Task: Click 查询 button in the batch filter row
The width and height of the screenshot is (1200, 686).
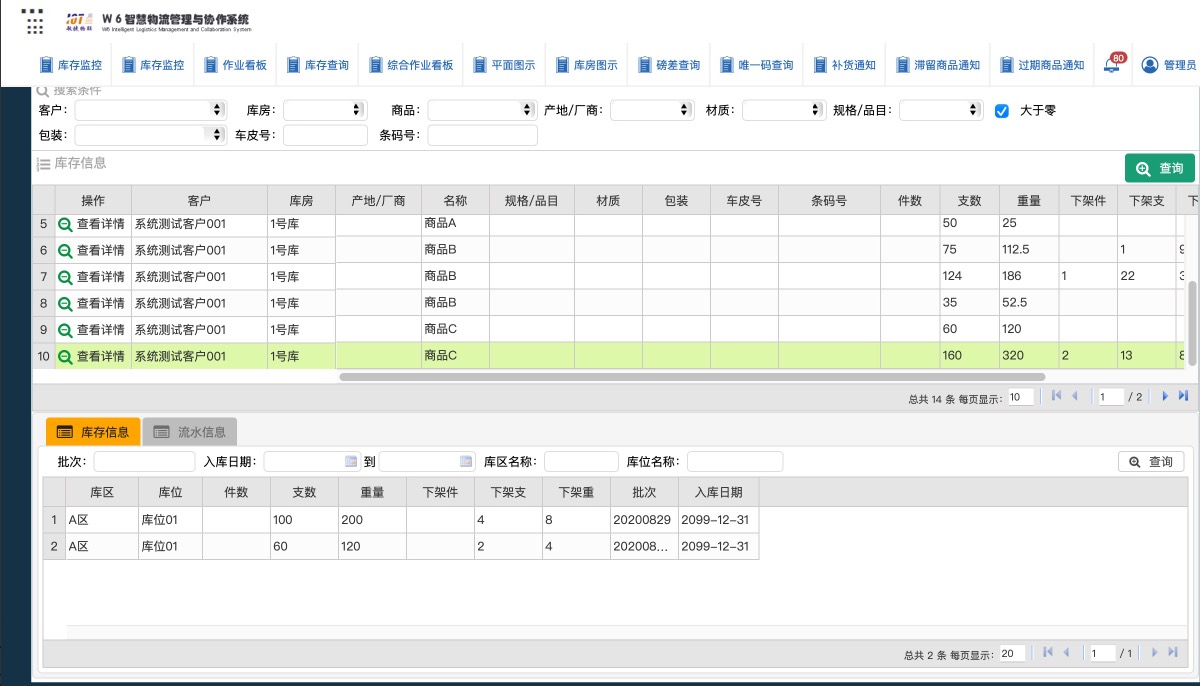Action: 1150,462
